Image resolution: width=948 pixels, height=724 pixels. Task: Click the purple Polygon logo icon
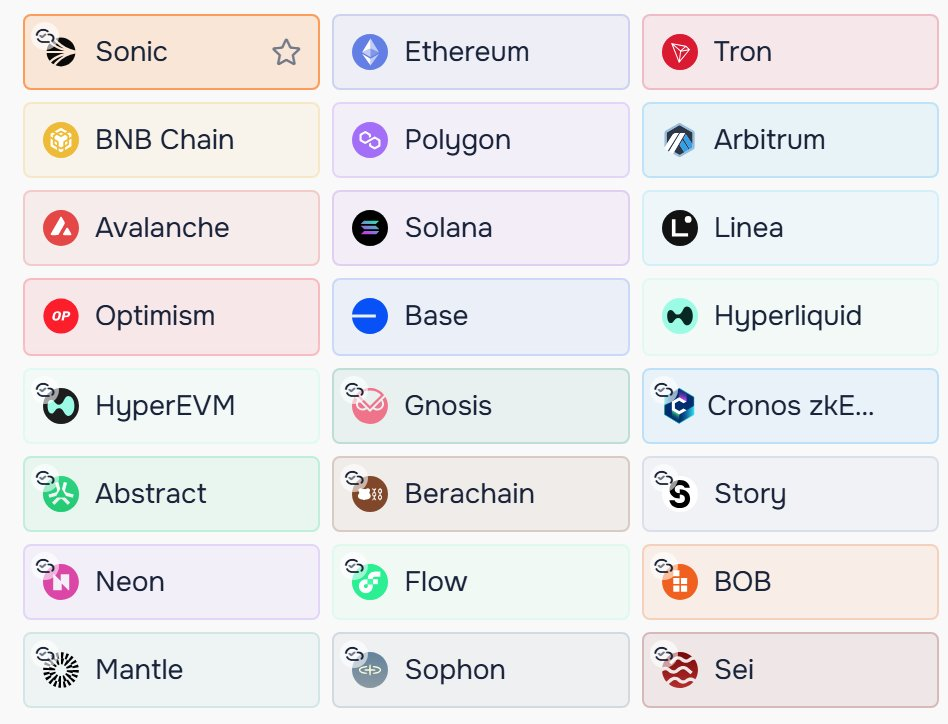(370, 140)
